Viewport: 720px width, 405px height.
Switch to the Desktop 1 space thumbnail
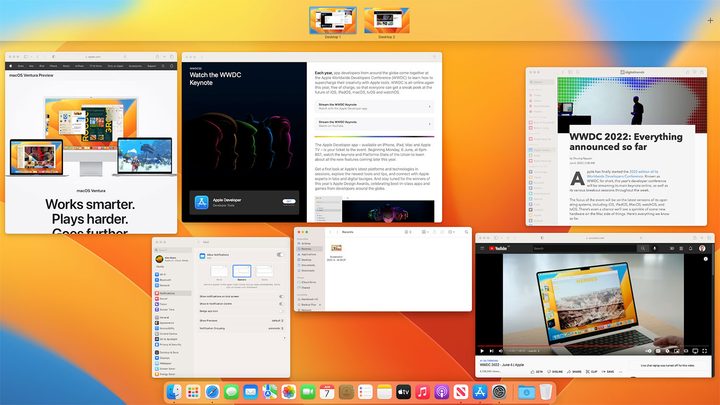point(333,20)
